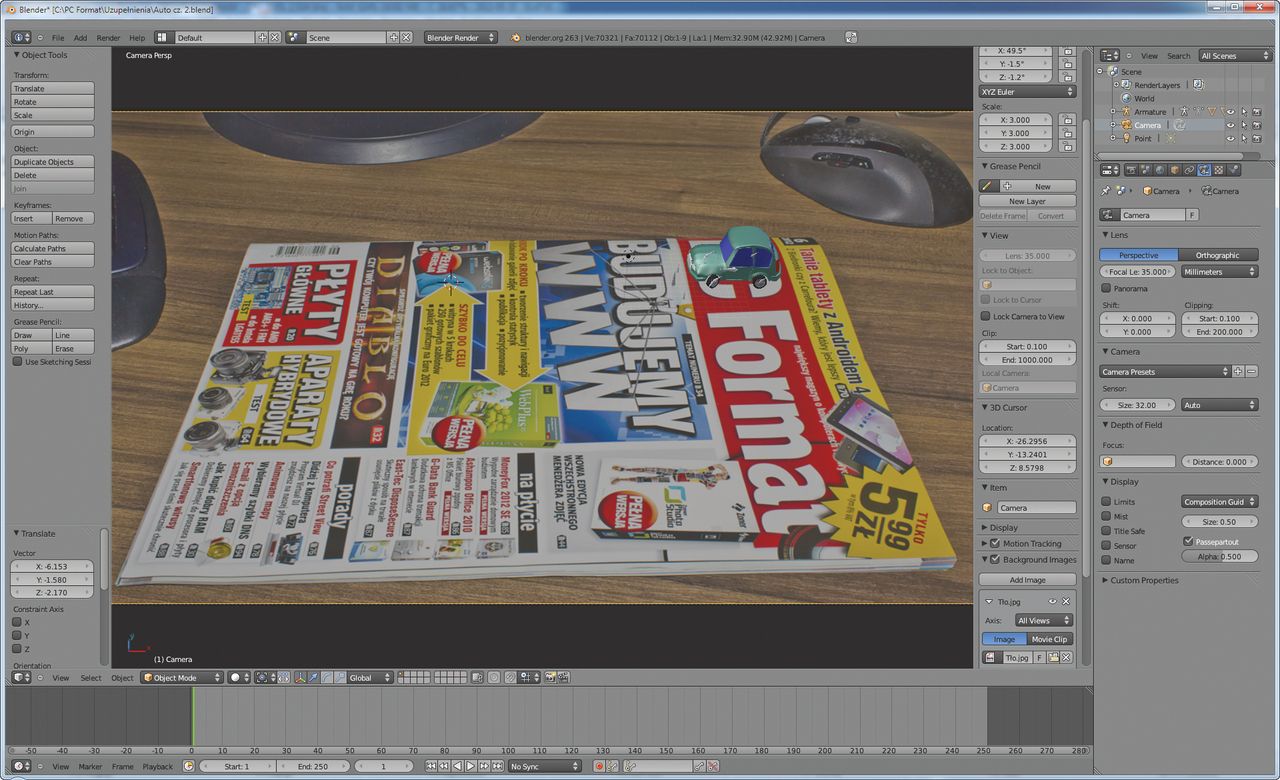Image resolution: width=1280 pixels, height=780 pixels.
Task: Click the snap during transform magnet icon
Action: [510, 678]
